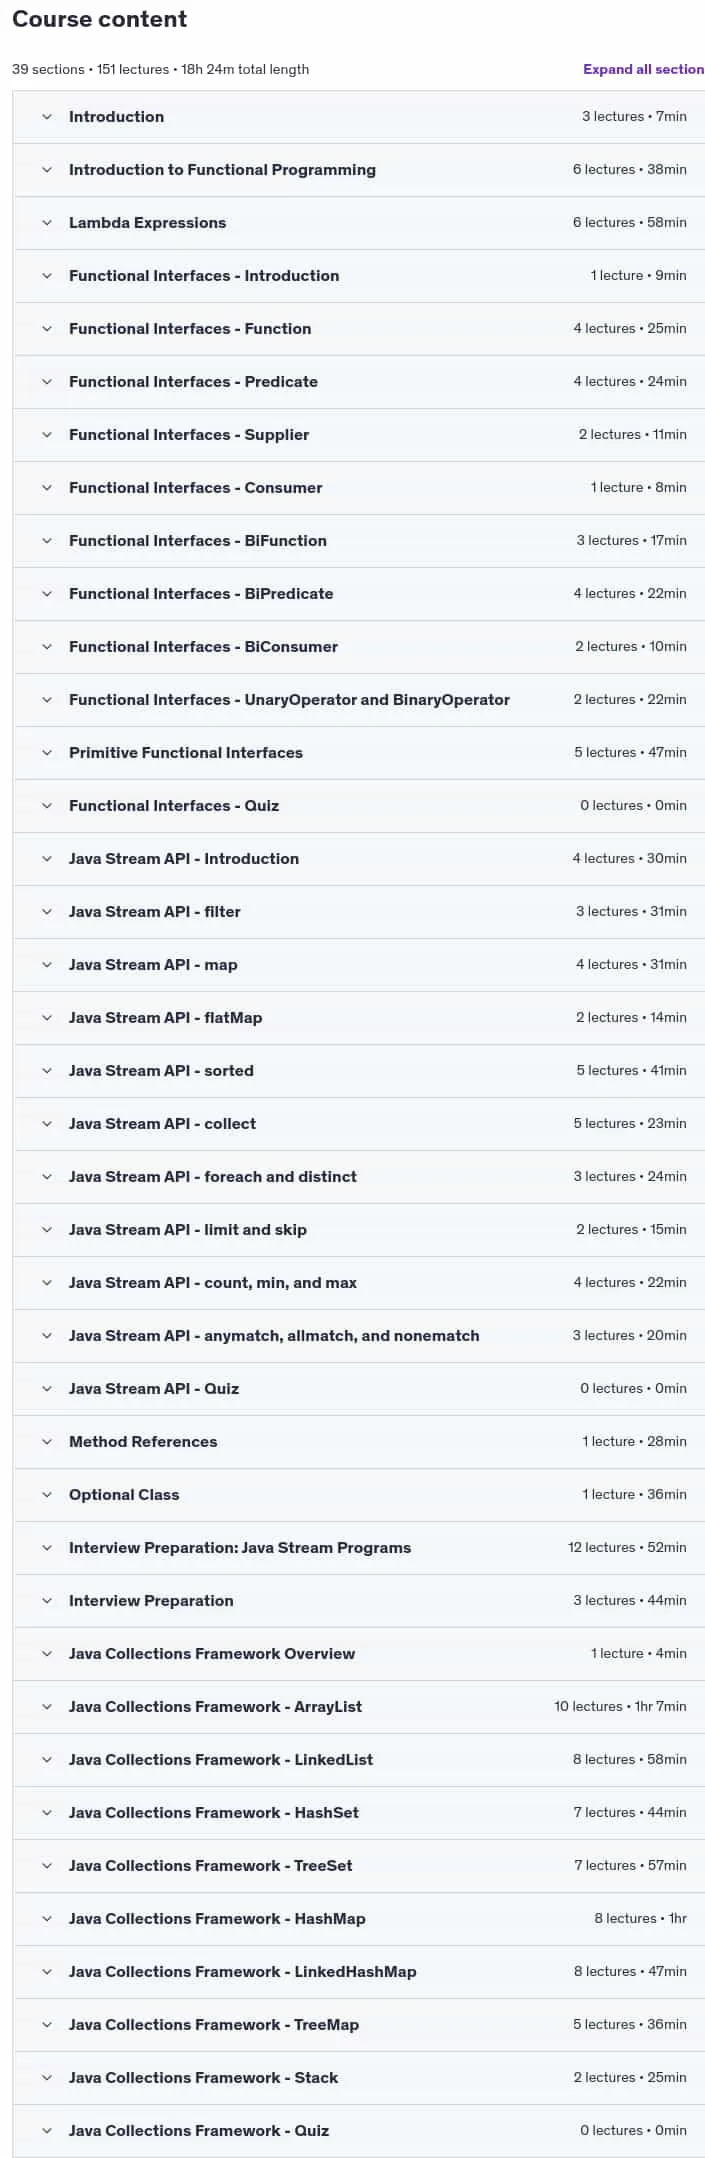Screen dimensions: 705x2158
Task: Click the Expand all sections link
Action: point(644,69)
